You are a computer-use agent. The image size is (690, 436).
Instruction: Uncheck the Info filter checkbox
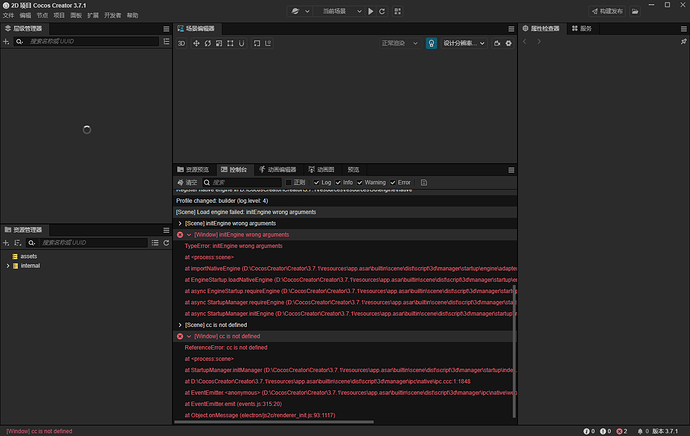click(338, 182)
